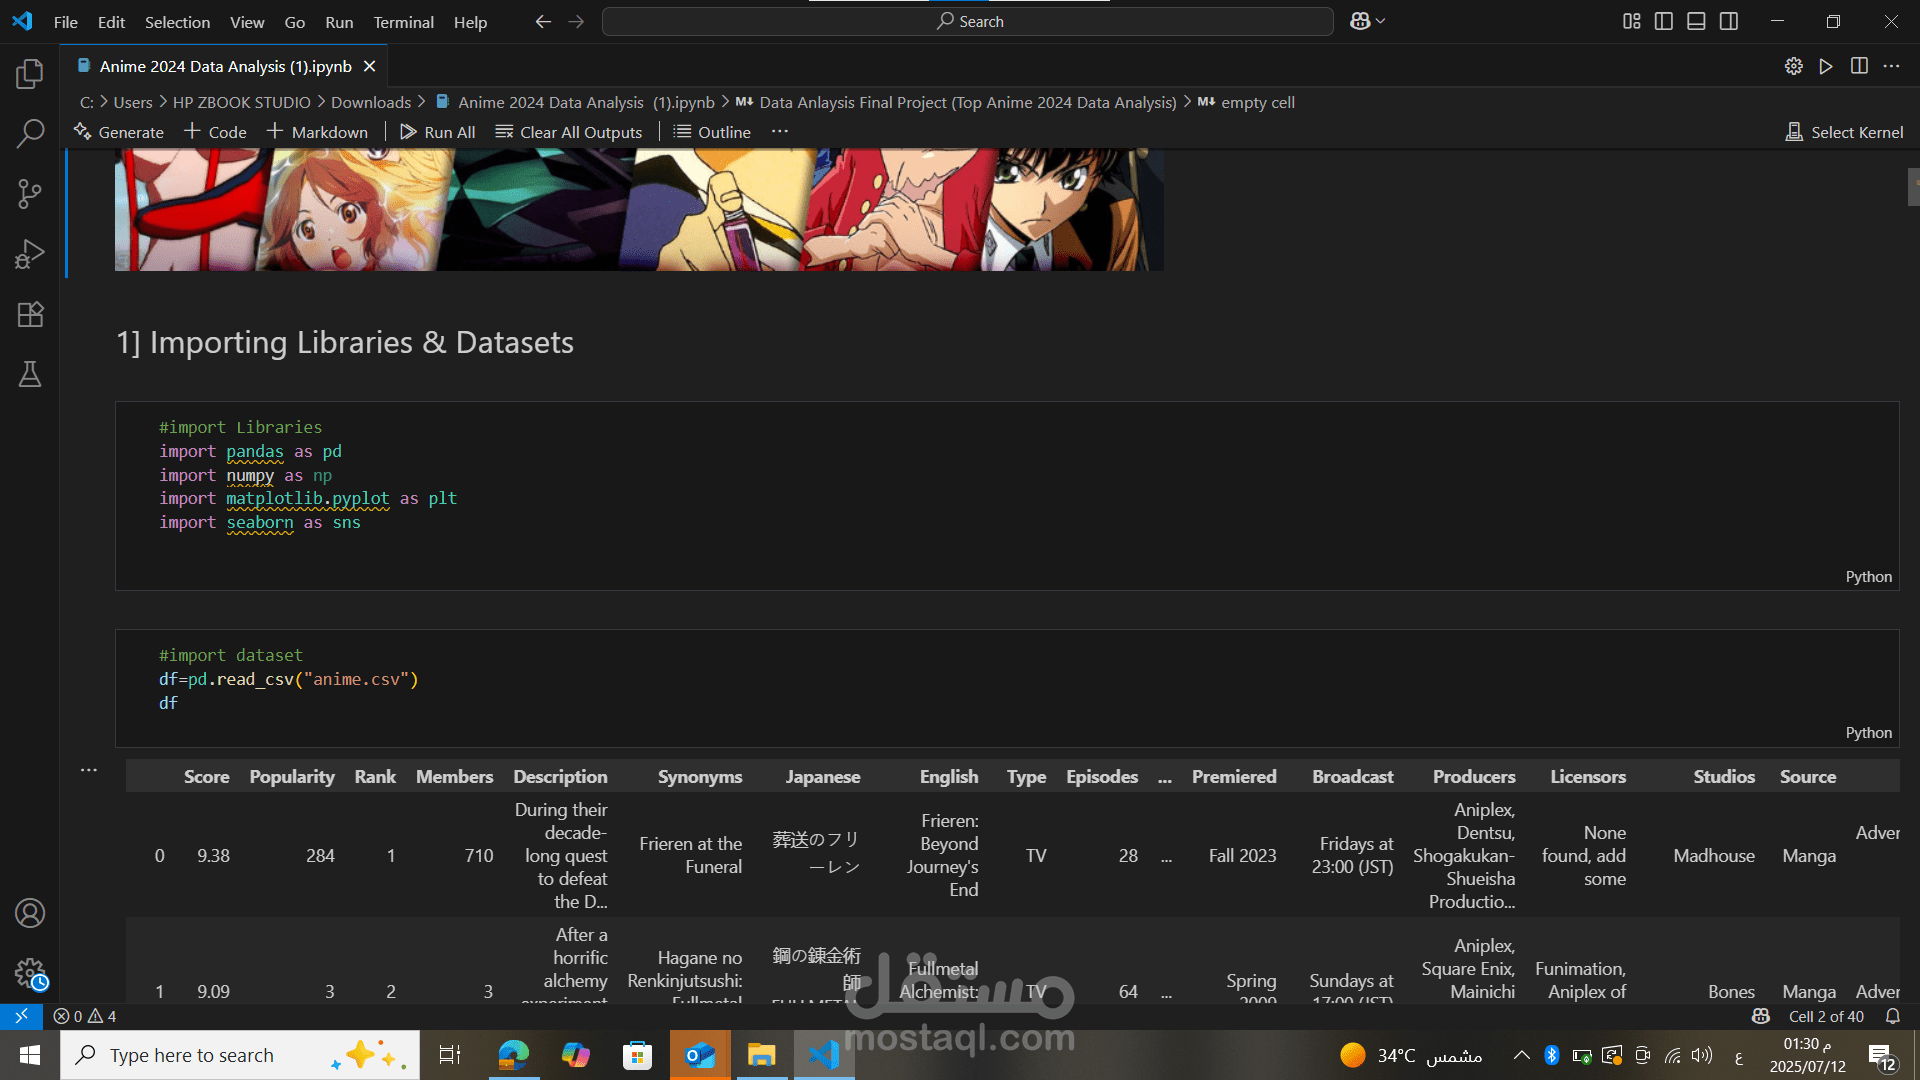Expand the HP ZBOOK STUDIO breadcrumb
This screenshot has width=1920, height=1080.
(x=242, y=102)
